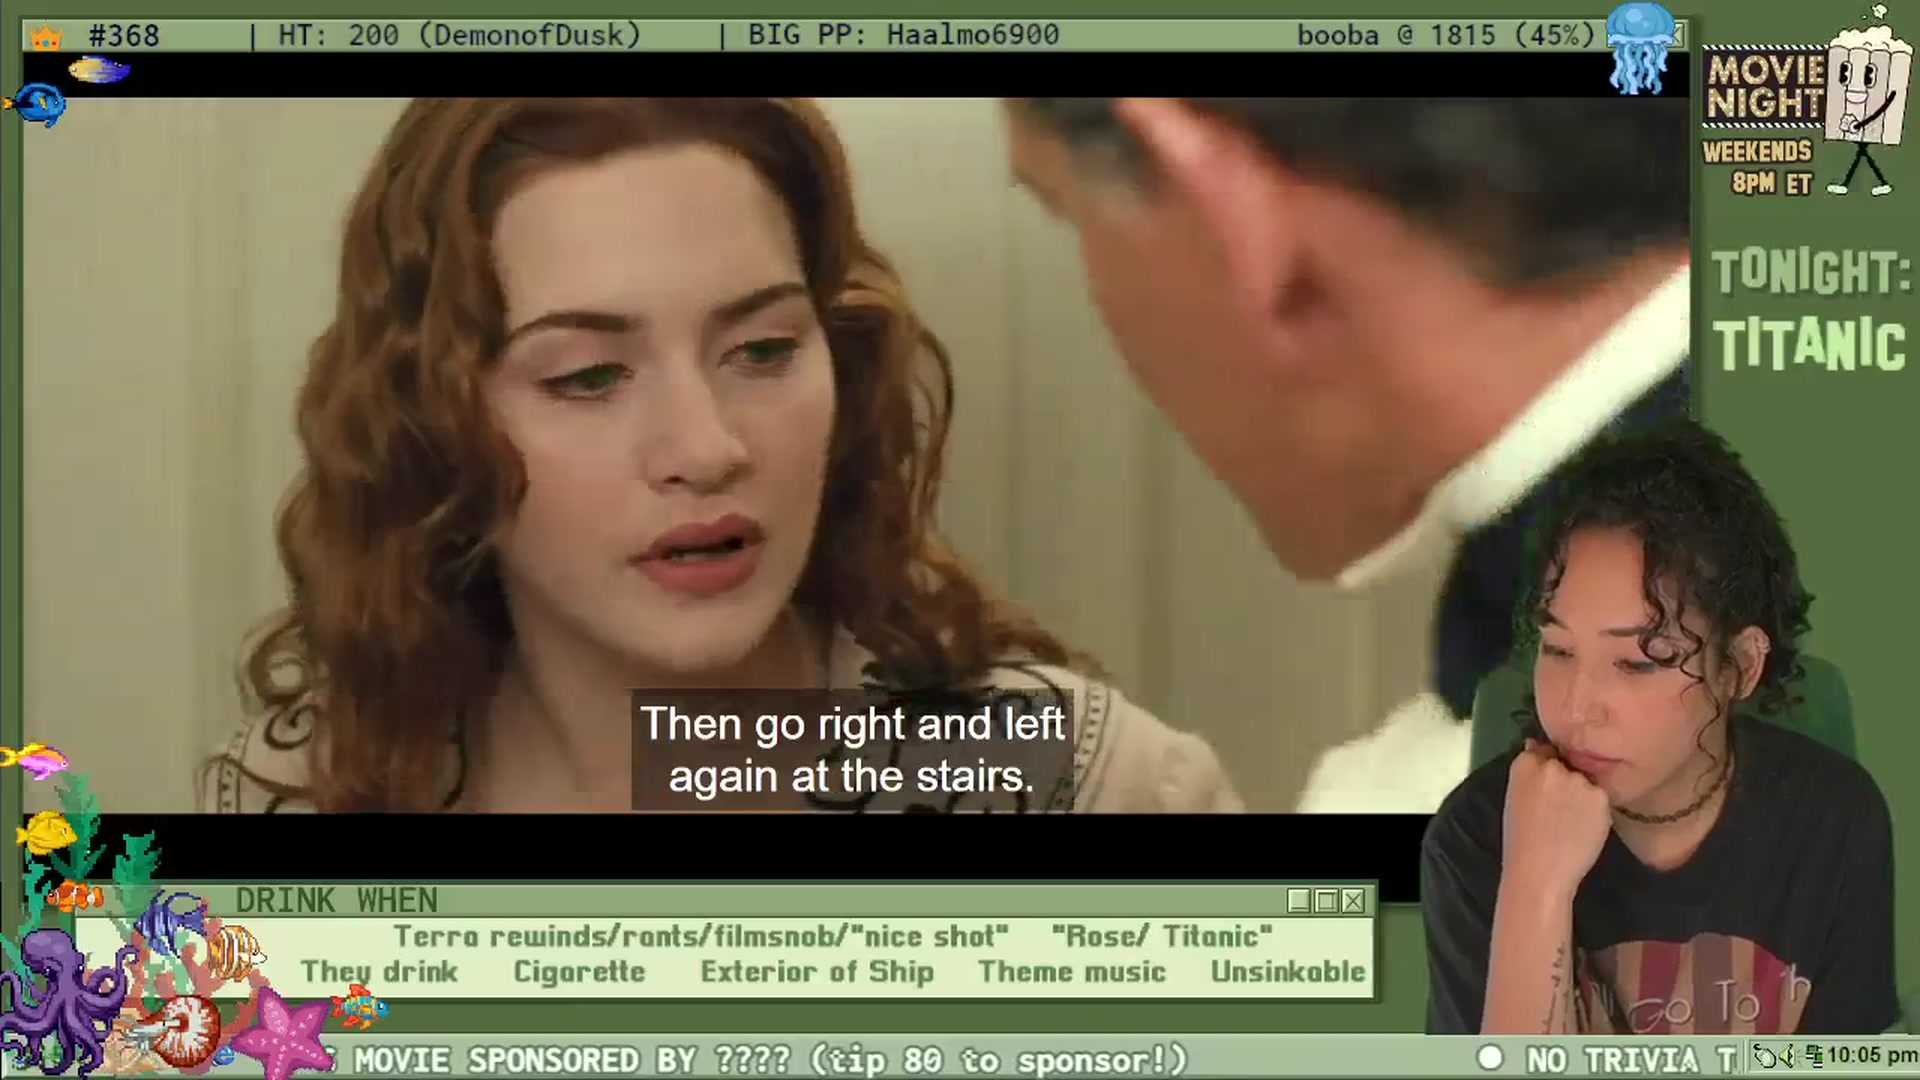
Task: Click the white dot beside NO TRIVIA
Action: pos(1490,1058)
